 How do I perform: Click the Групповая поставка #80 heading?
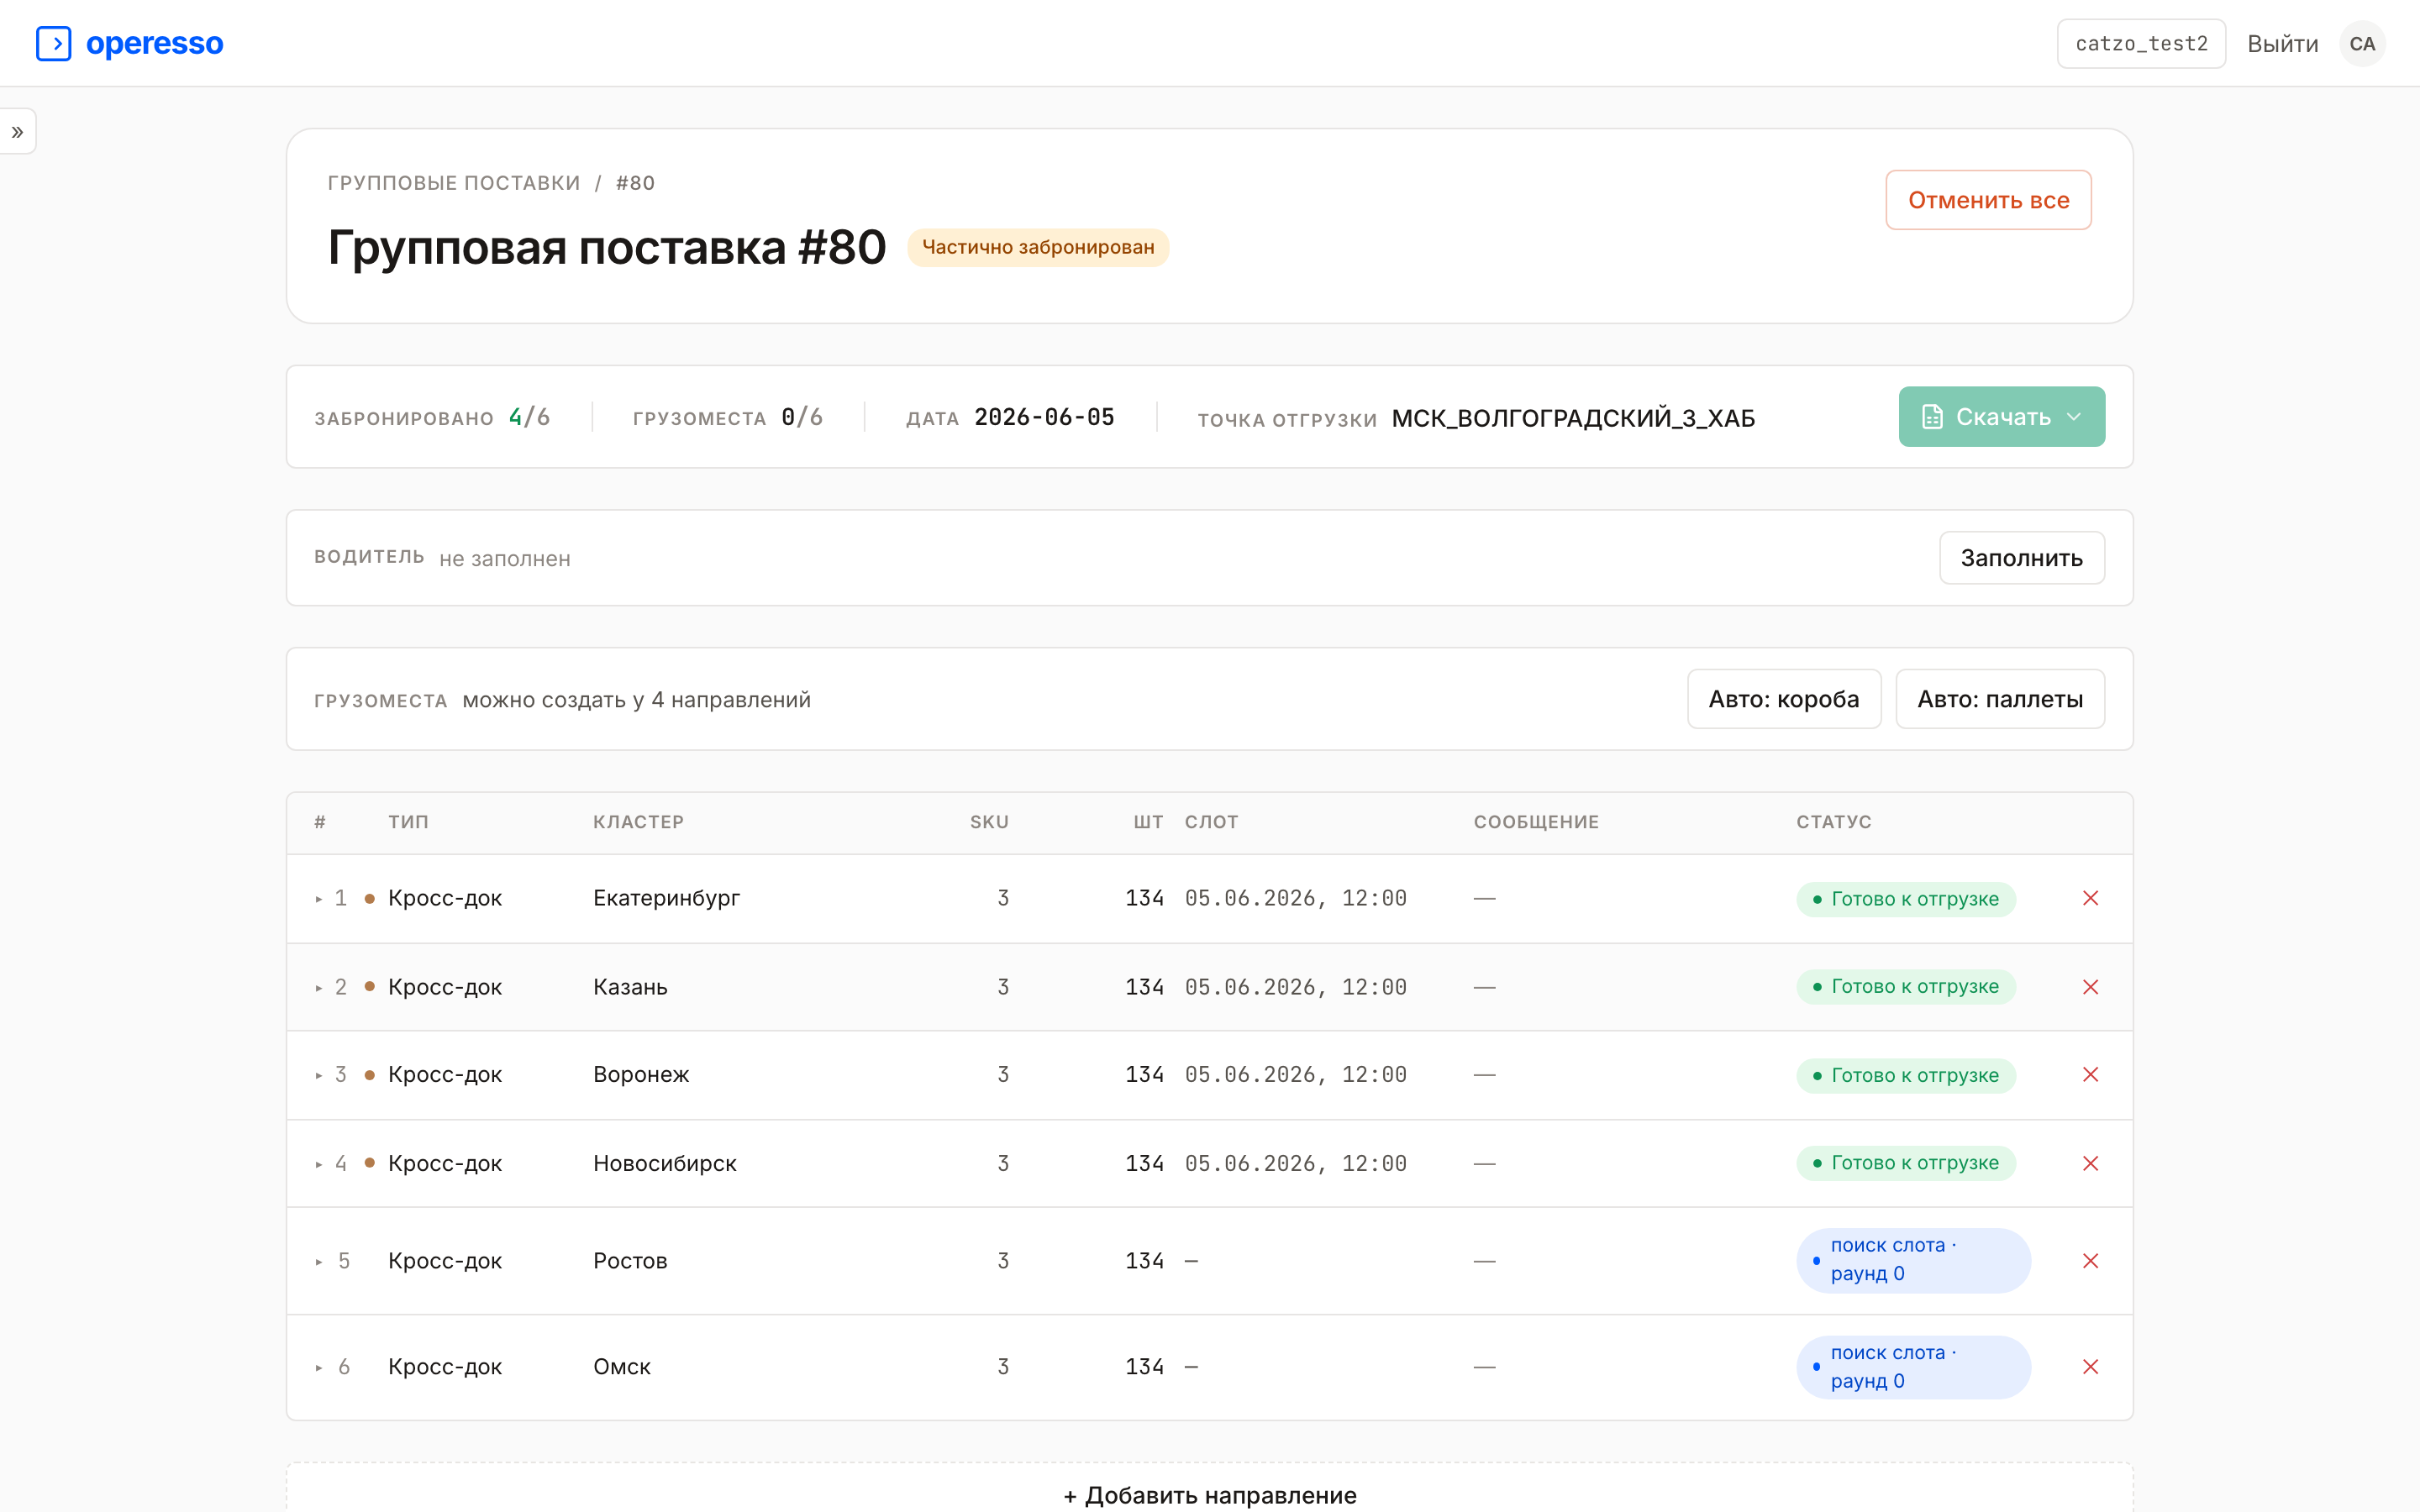pyautogui.click(x=606, y=247)
